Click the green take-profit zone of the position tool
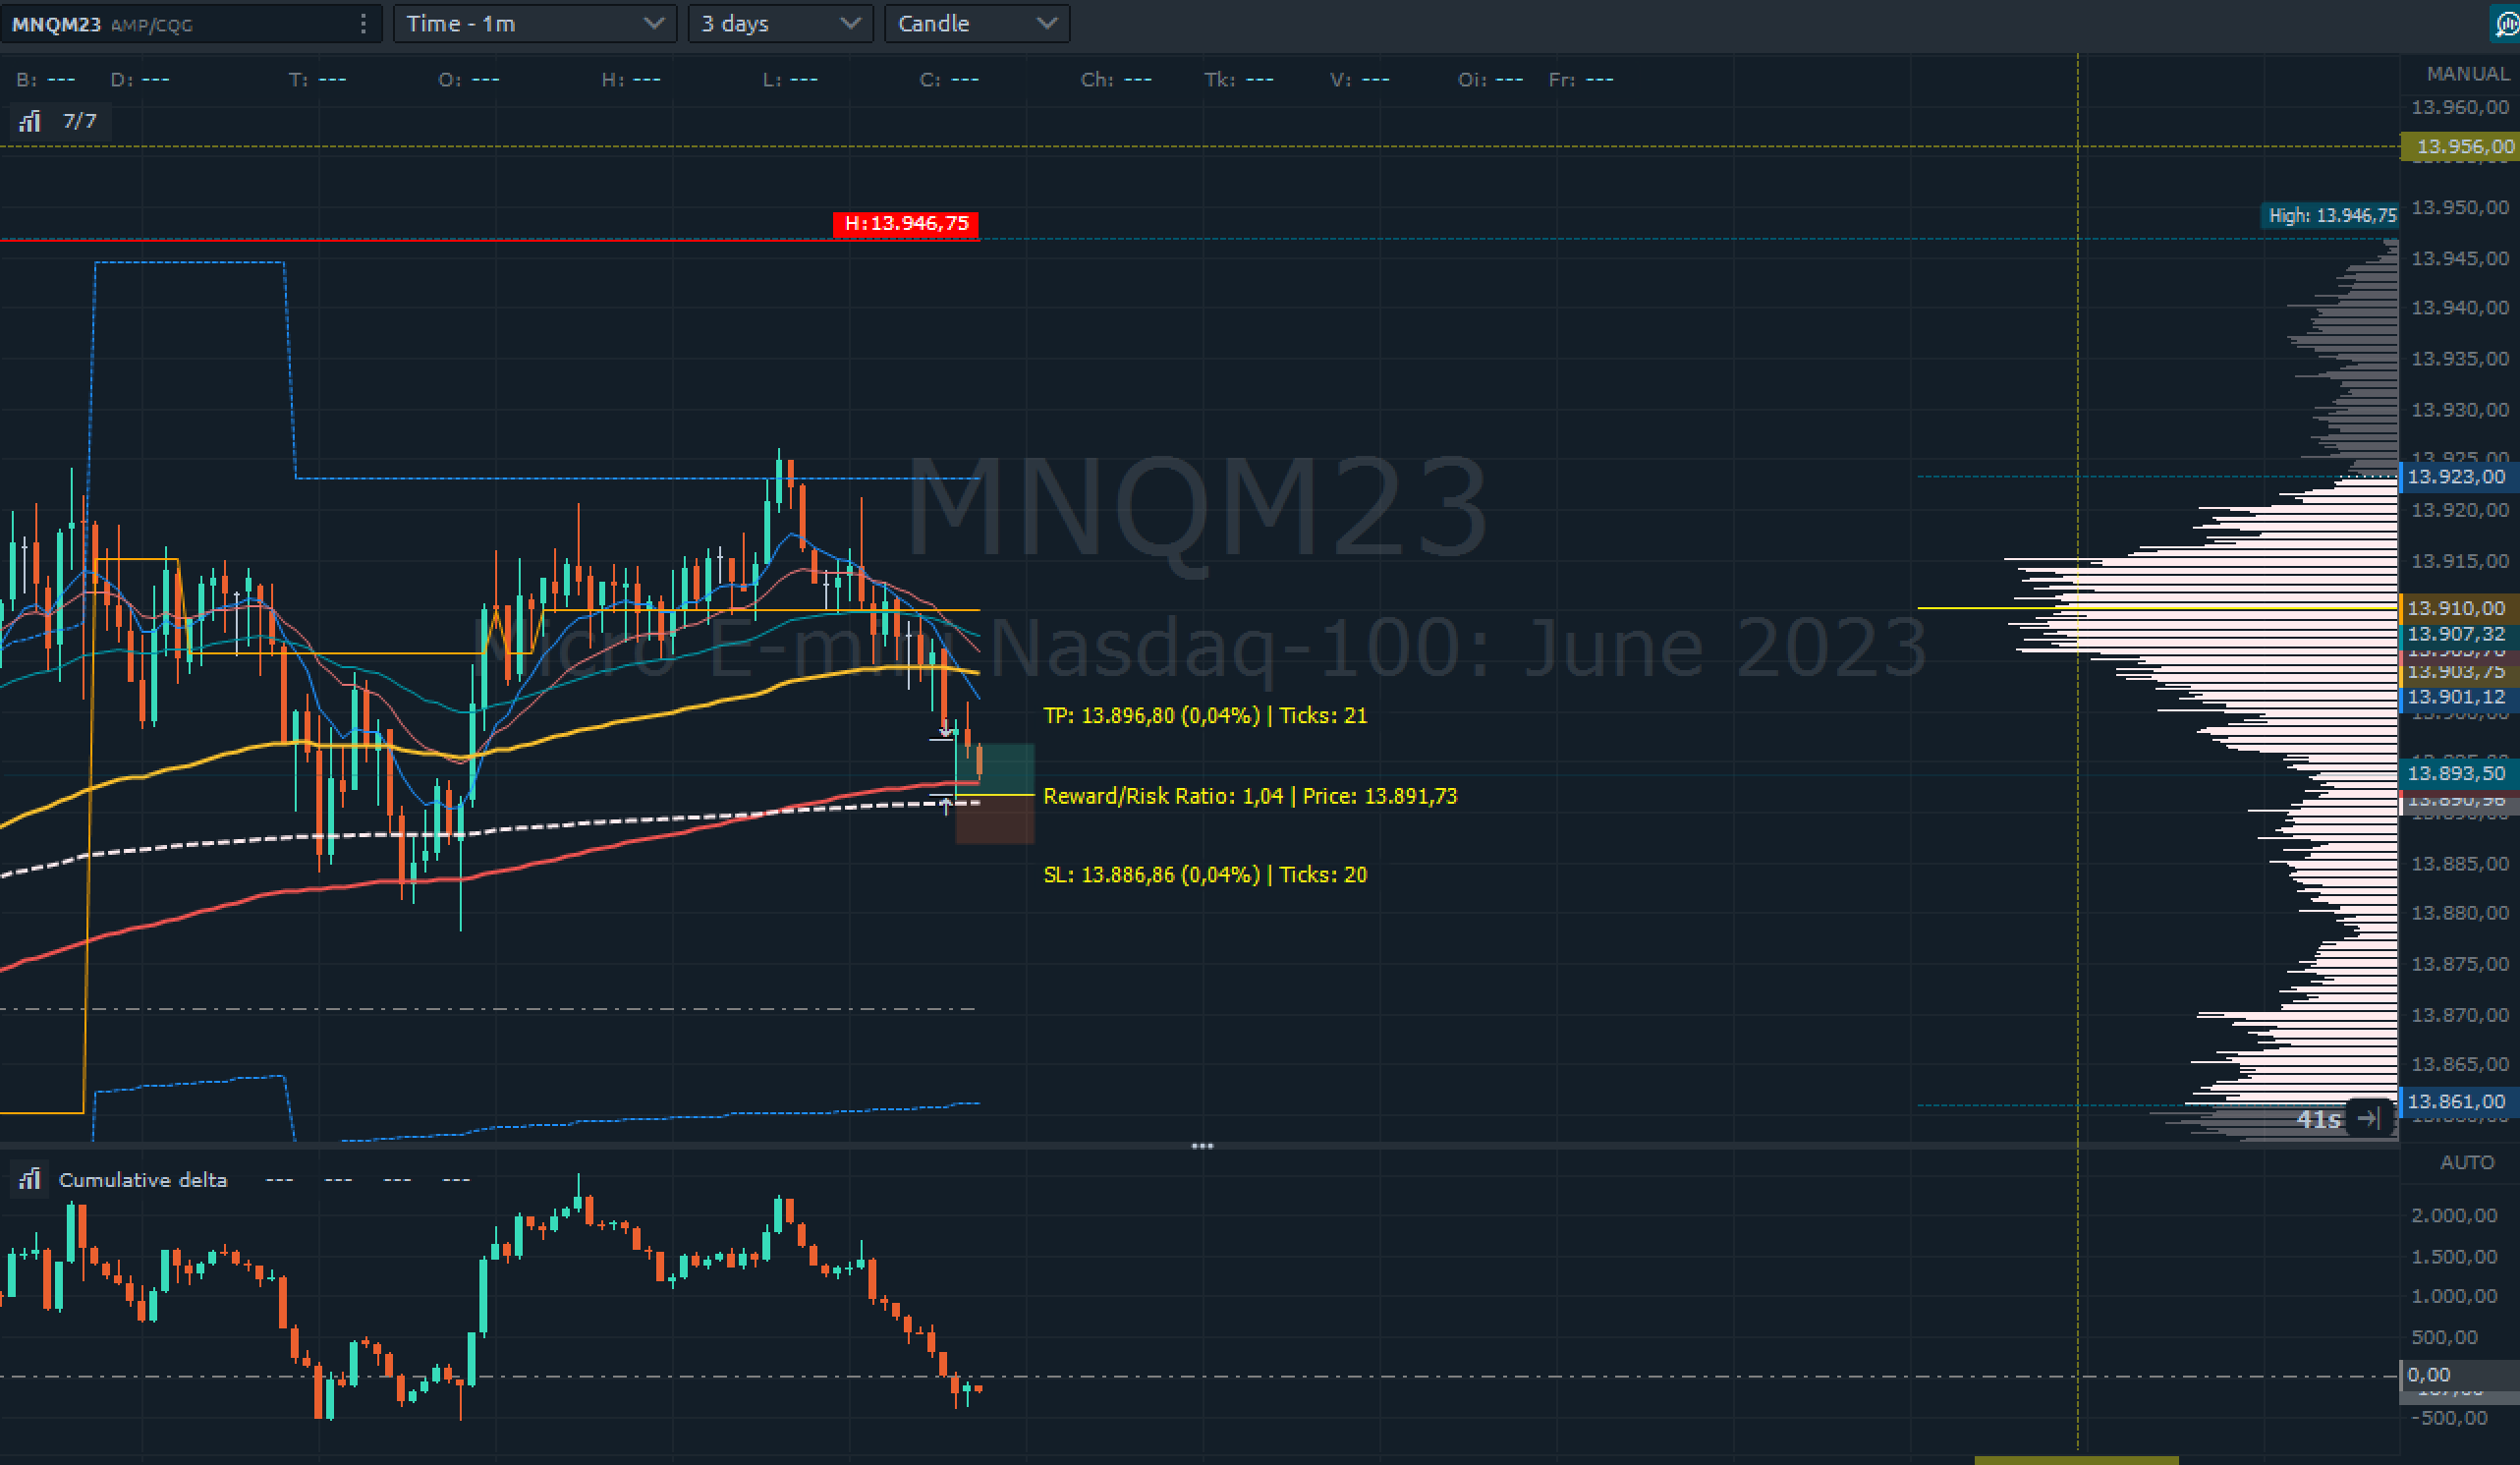Viewport: 2520px width, 1465px height. click(995, 769)
